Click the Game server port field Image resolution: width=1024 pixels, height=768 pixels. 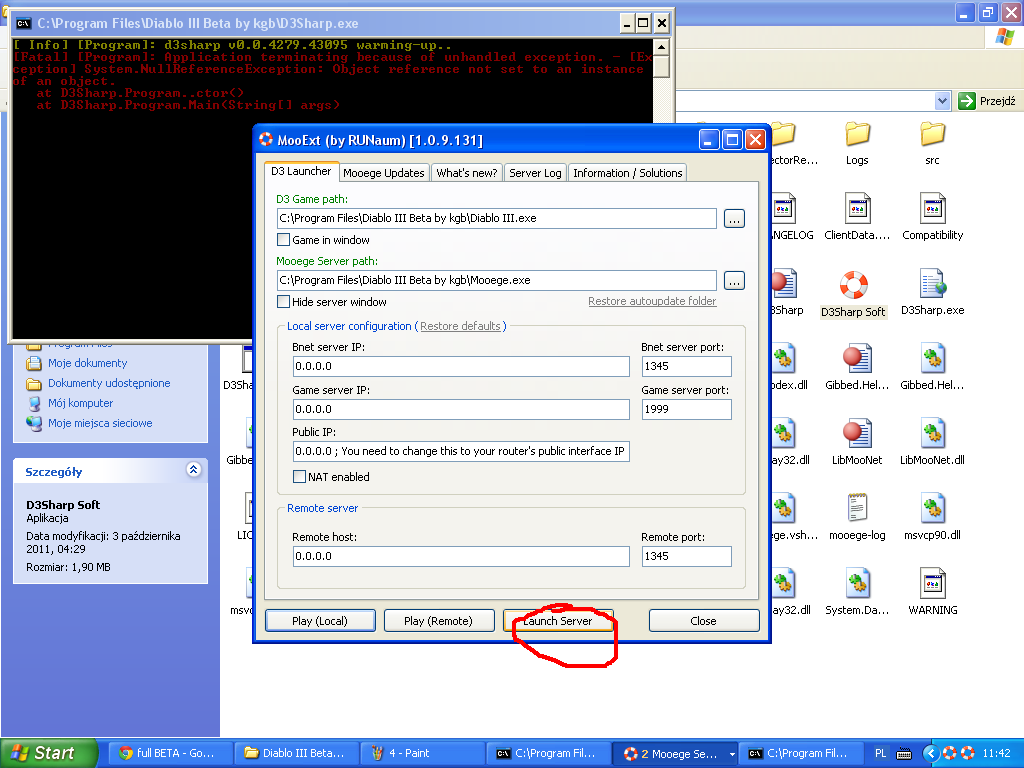click(686, 409)
